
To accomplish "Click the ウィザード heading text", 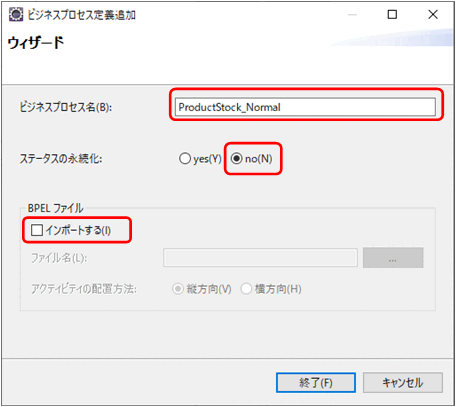I will (x=36, y=43).
